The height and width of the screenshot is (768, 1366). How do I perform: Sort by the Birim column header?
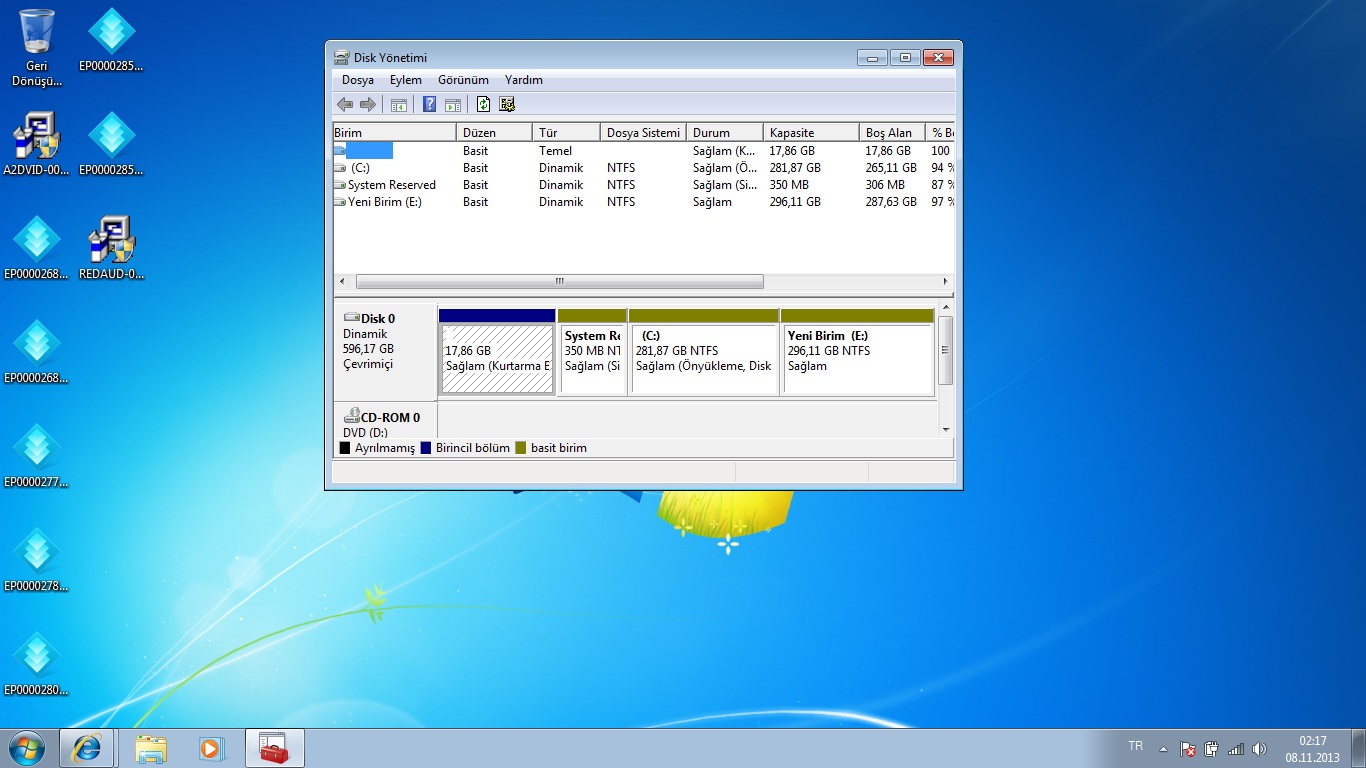pyautogui.click(x=394, y=132)
